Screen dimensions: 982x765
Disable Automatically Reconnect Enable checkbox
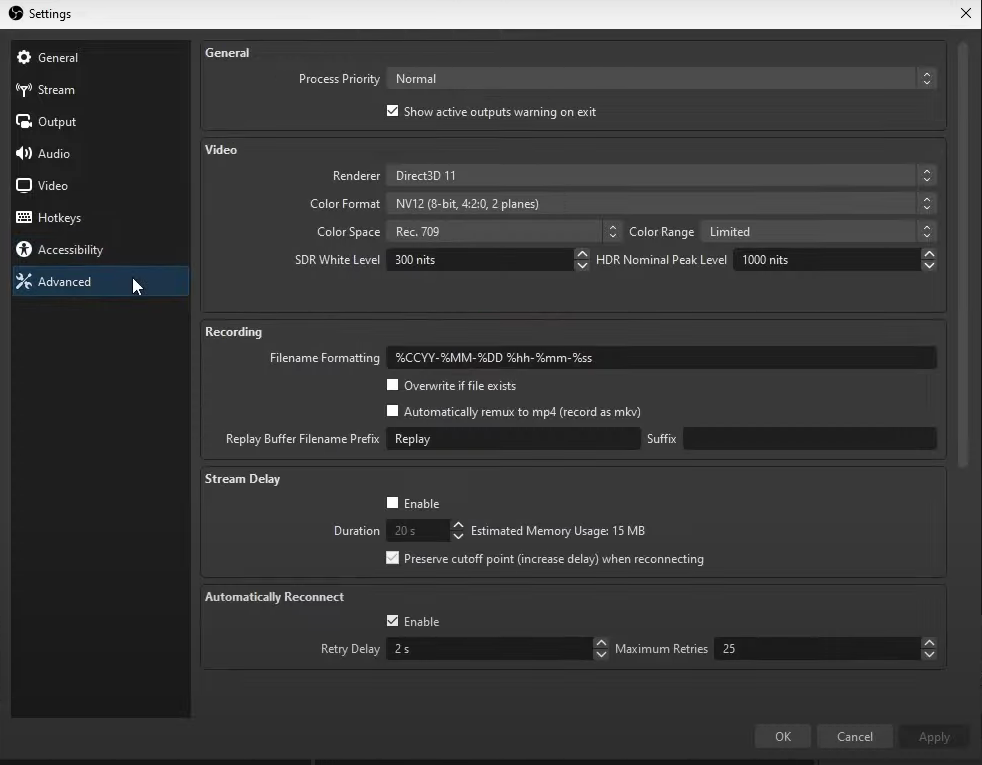tap(393, 621)
